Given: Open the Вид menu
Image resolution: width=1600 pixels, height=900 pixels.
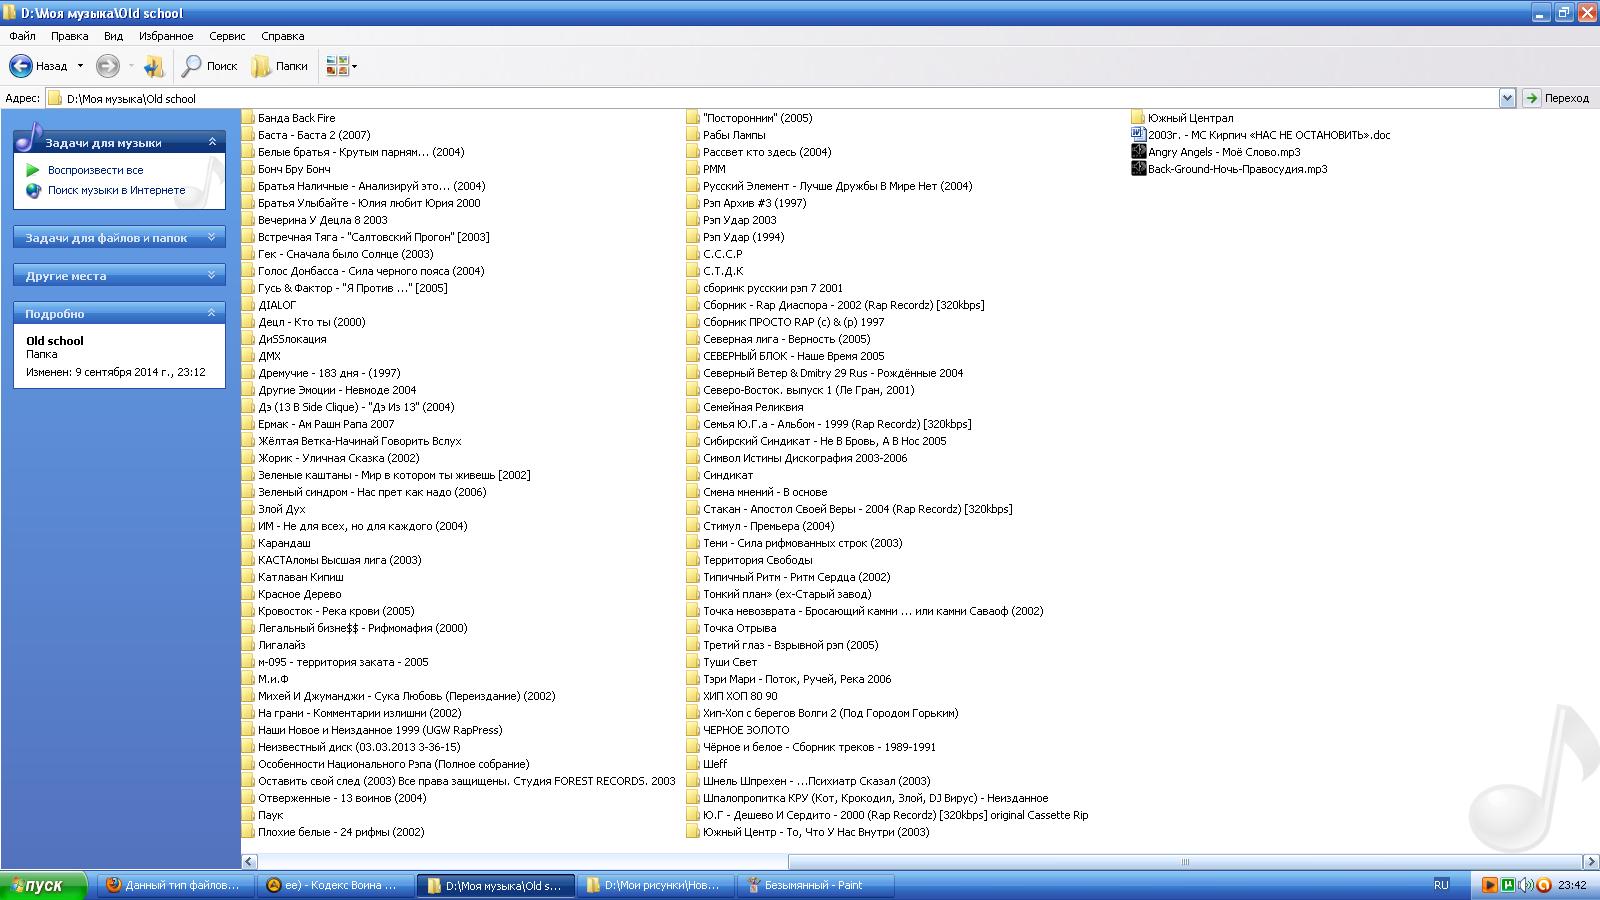Looking at the screenshot, I should point(114,36).
